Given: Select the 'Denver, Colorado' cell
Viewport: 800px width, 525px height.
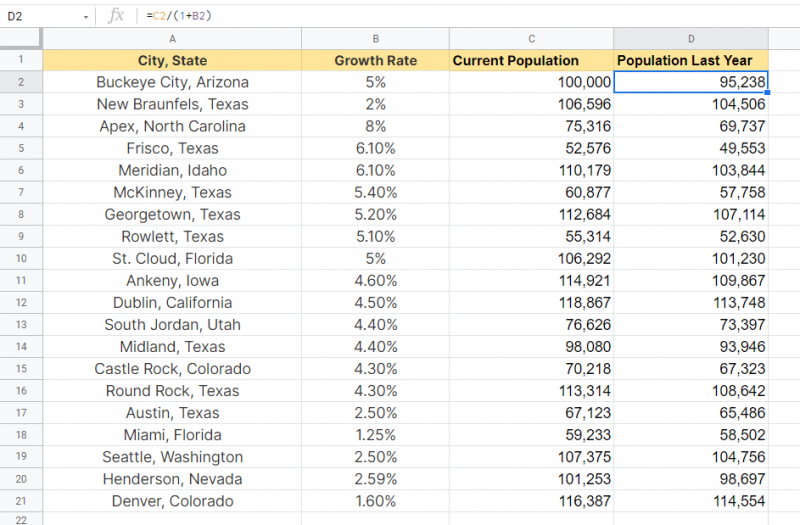Looking at the screenshot, I should pyautogui.click(x=172, y=501).
